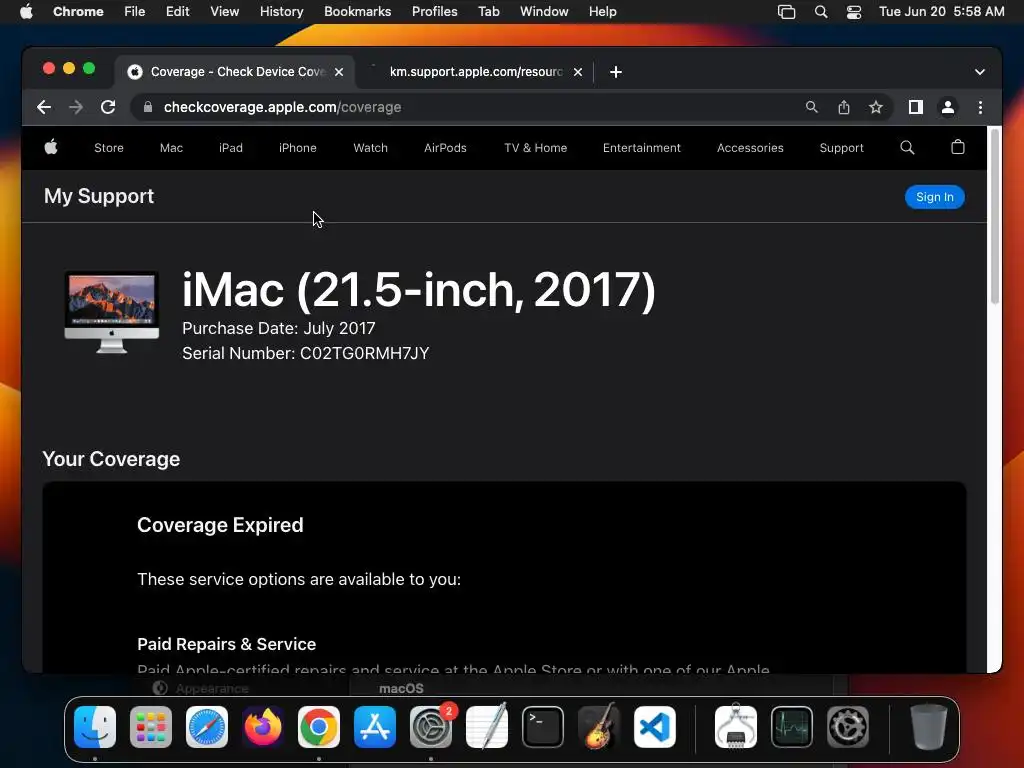Reload the coverage page
The height and width of the screenshot is (768, 1024).
click(108, 107)
